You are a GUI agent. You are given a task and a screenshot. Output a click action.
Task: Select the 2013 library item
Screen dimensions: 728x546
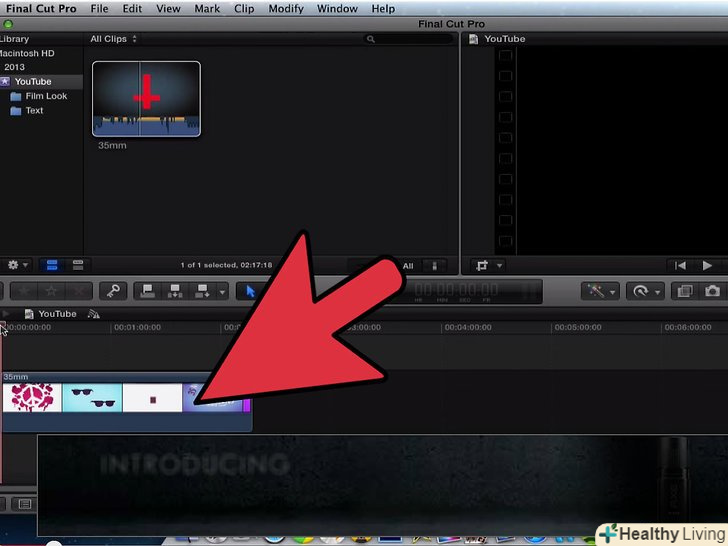(14, 67)
